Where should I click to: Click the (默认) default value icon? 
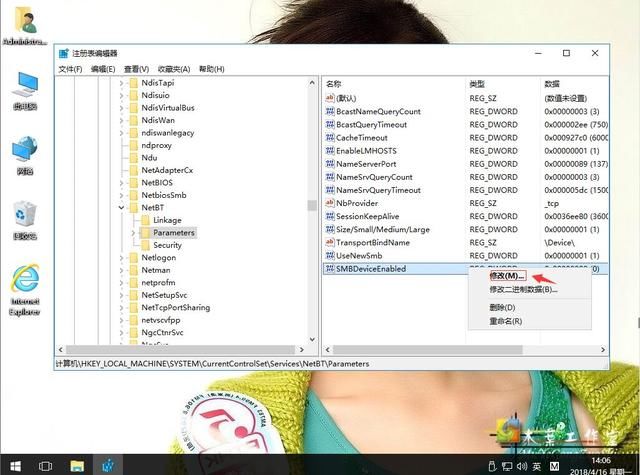(x=330, y=98)
